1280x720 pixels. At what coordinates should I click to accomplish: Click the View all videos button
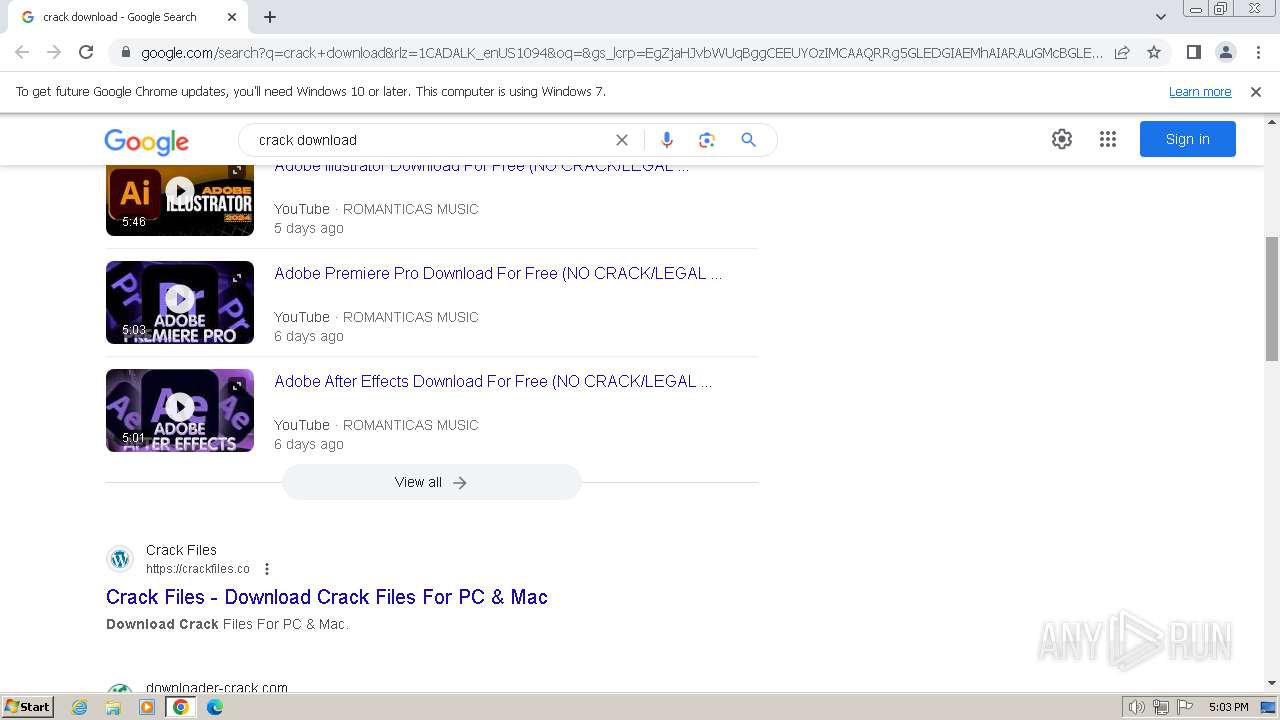point(432,482)
